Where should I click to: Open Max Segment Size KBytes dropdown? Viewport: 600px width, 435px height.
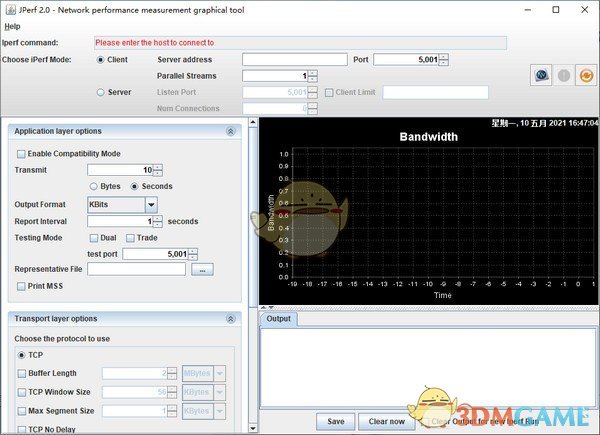(220, 411)
